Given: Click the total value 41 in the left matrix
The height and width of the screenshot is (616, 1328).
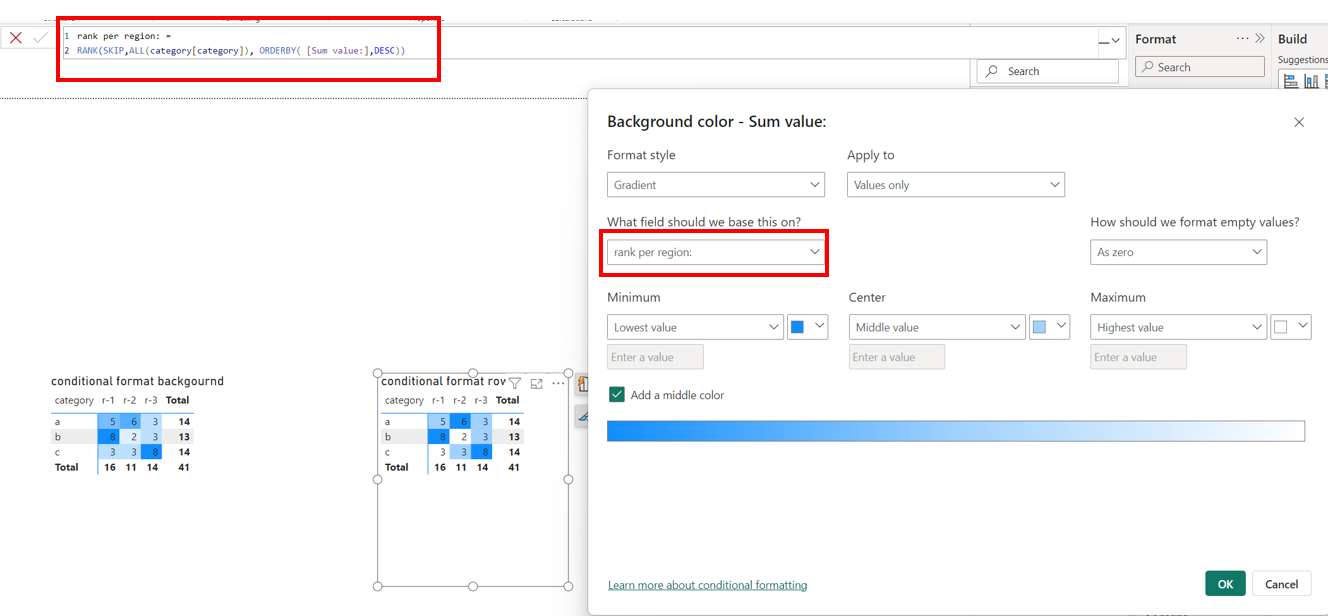Looking at the screenshot, I should point(184,467).
